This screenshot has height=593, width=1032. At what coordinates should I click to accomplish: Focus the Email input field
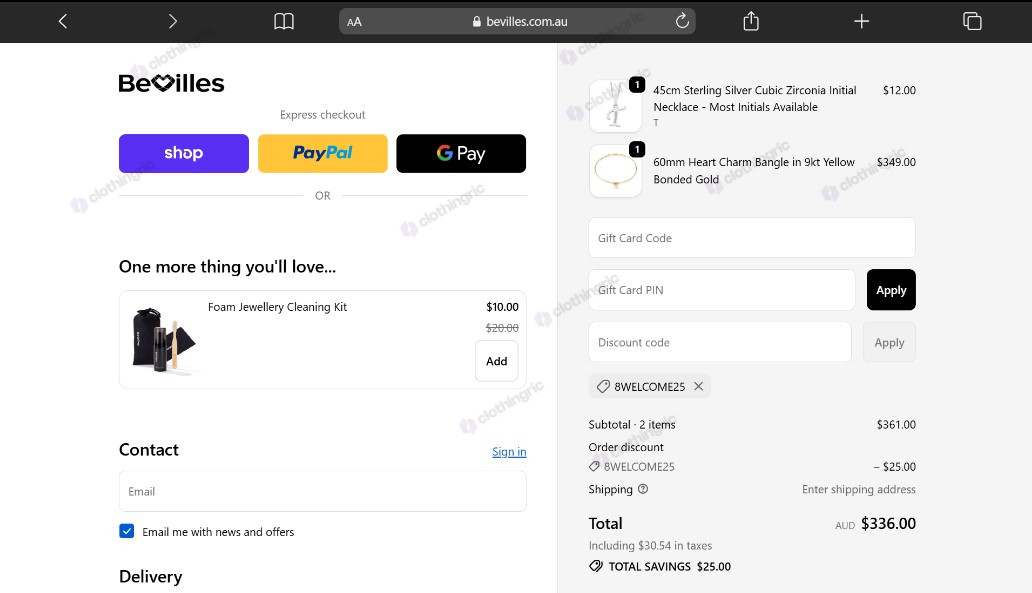[322, 491]
